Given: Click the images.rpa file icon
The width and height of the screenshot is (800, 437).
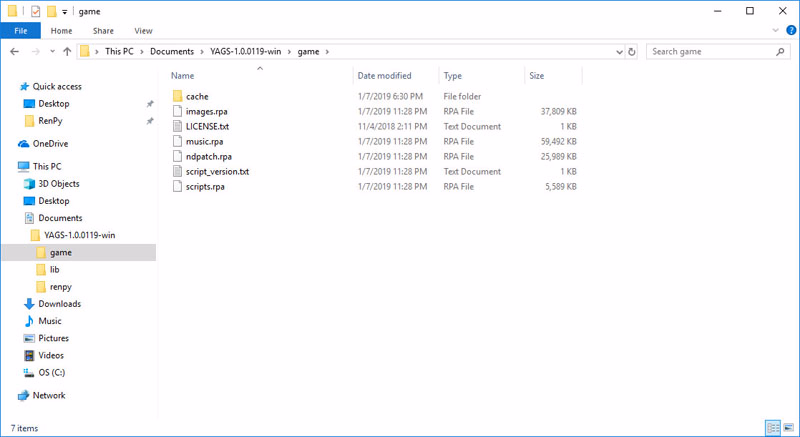Looking at the screenshot, I should click(178, 111).
